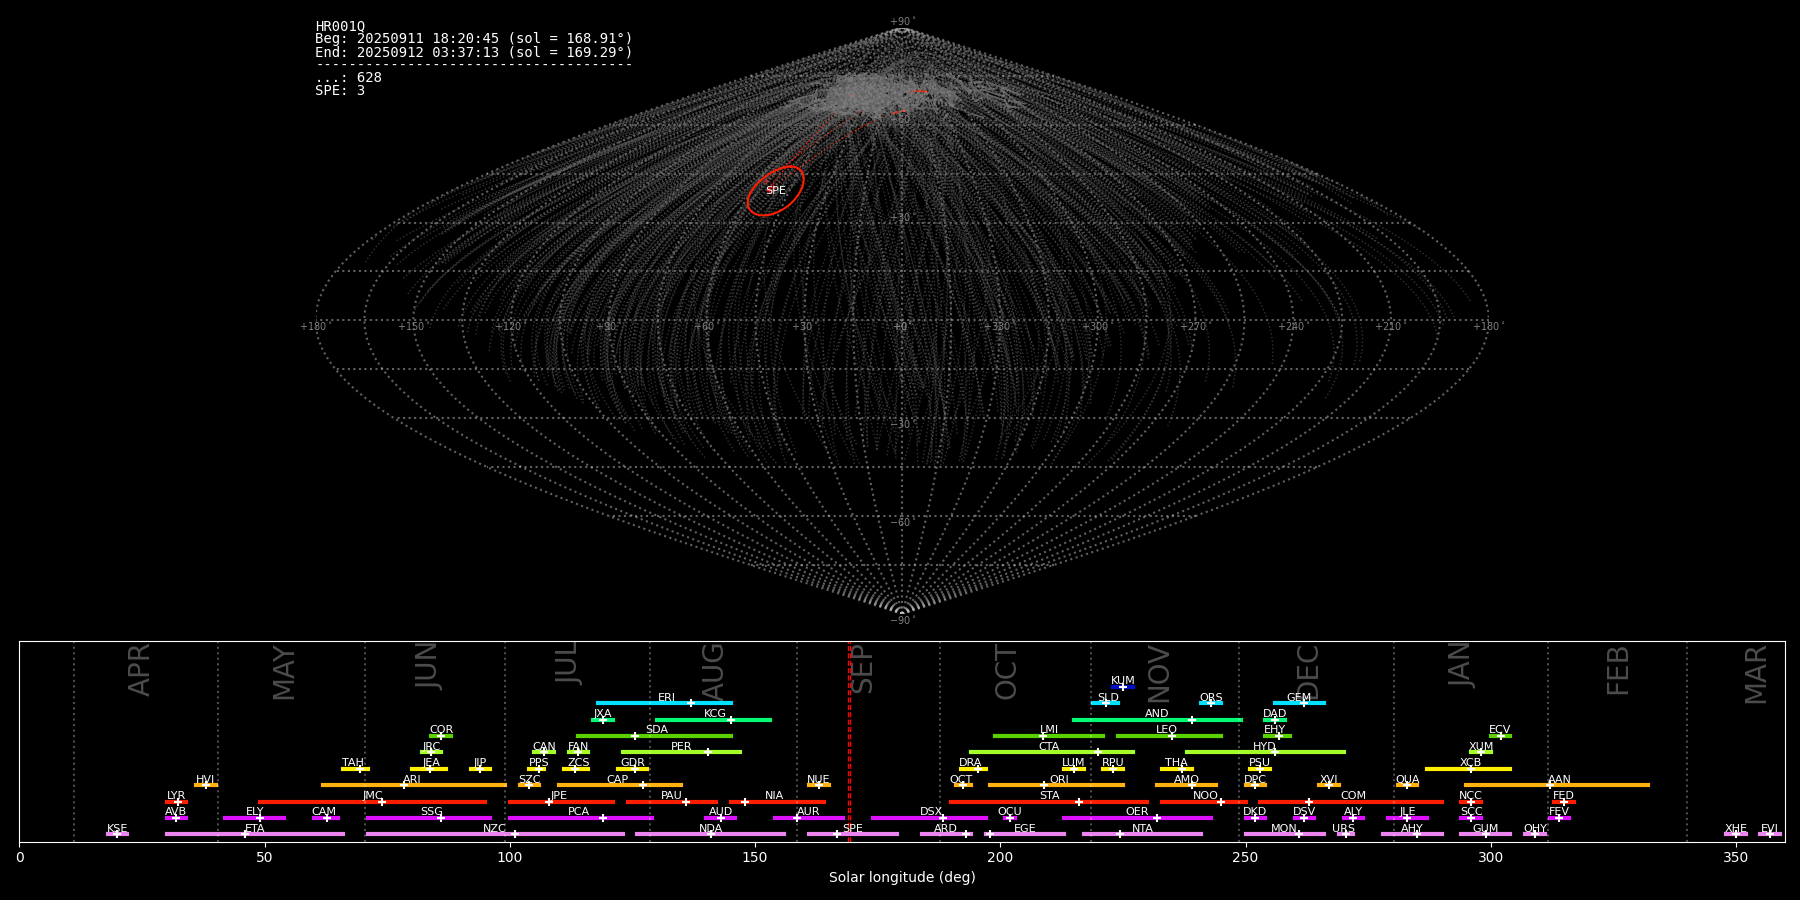
Task: Click the MON shower label
Action: [x=1284, y=829]
